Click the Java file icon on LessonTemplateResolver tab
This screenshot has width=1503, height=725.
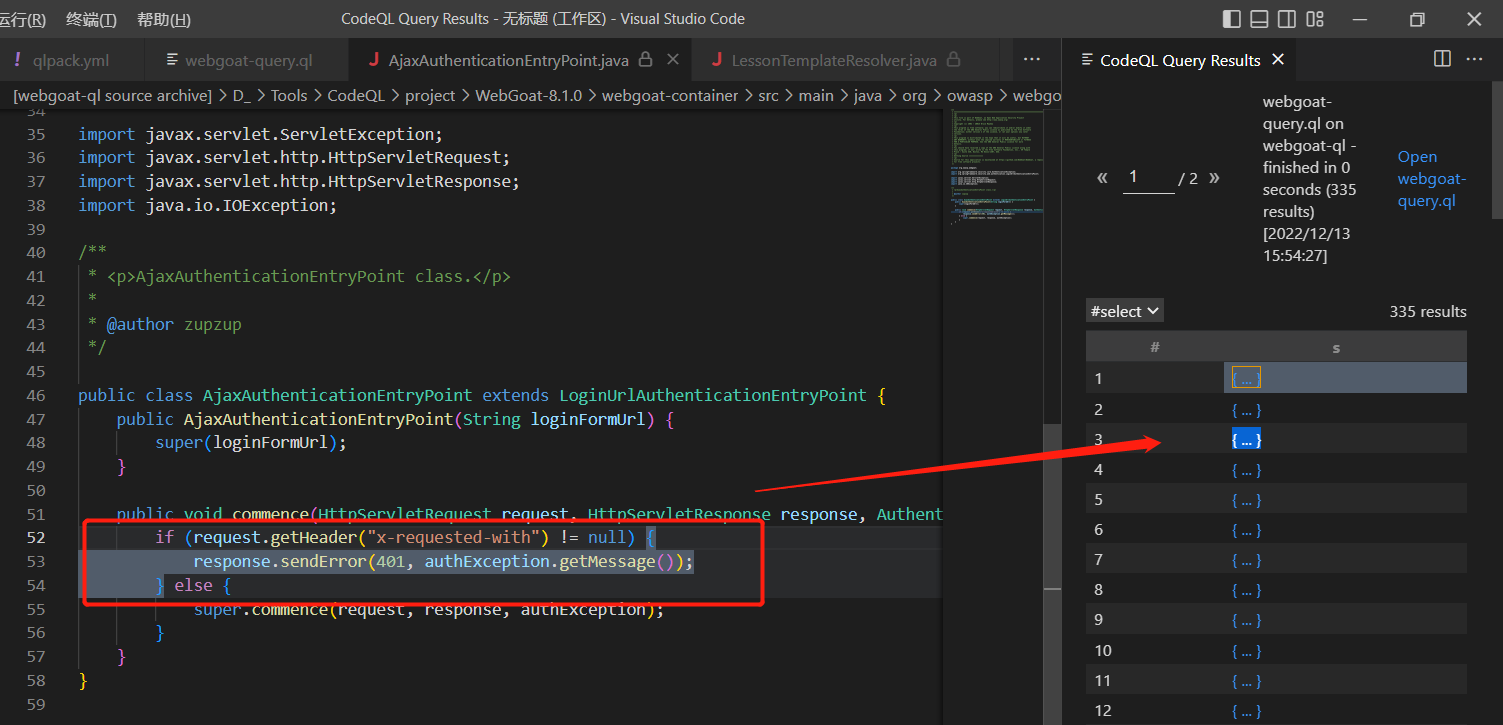click(x=716, y=60)
